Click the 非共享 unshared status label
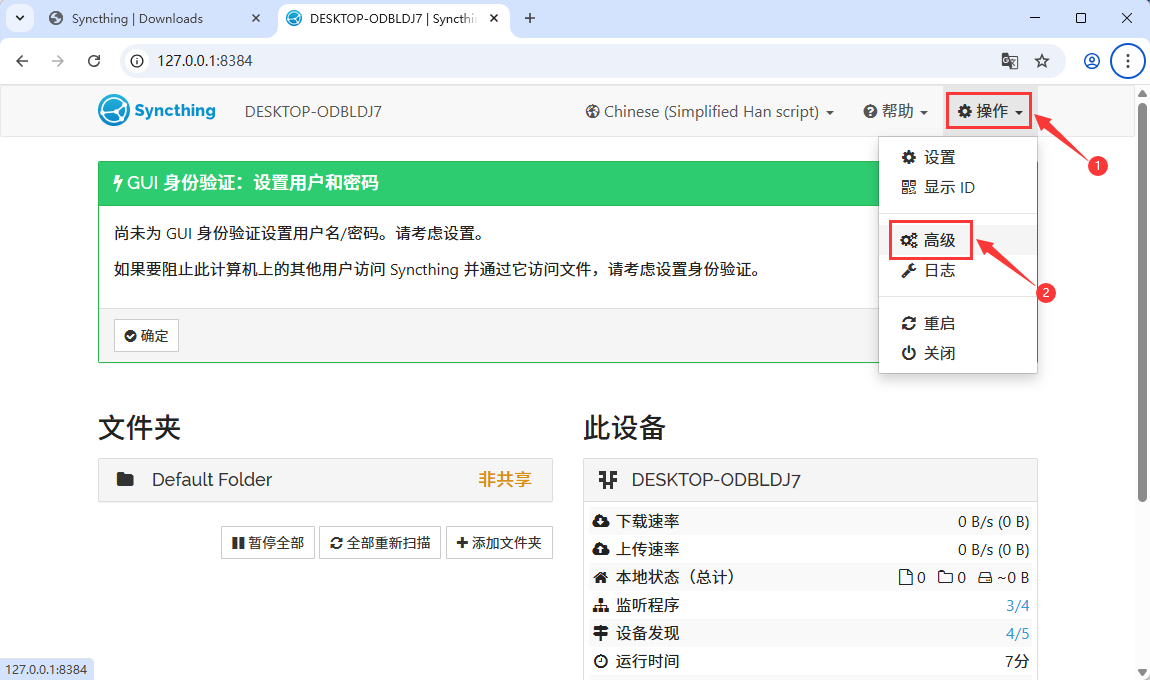The width and height of the screenshot is (1150, 681). coord(505,479)
